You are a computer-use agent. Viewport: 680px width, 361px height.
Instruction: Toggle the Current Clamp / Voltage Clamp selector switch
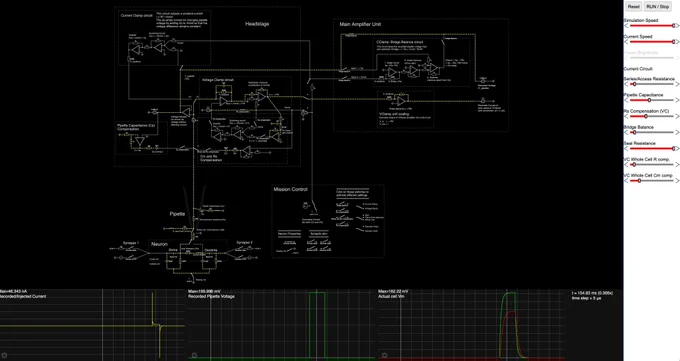(360, 207)
